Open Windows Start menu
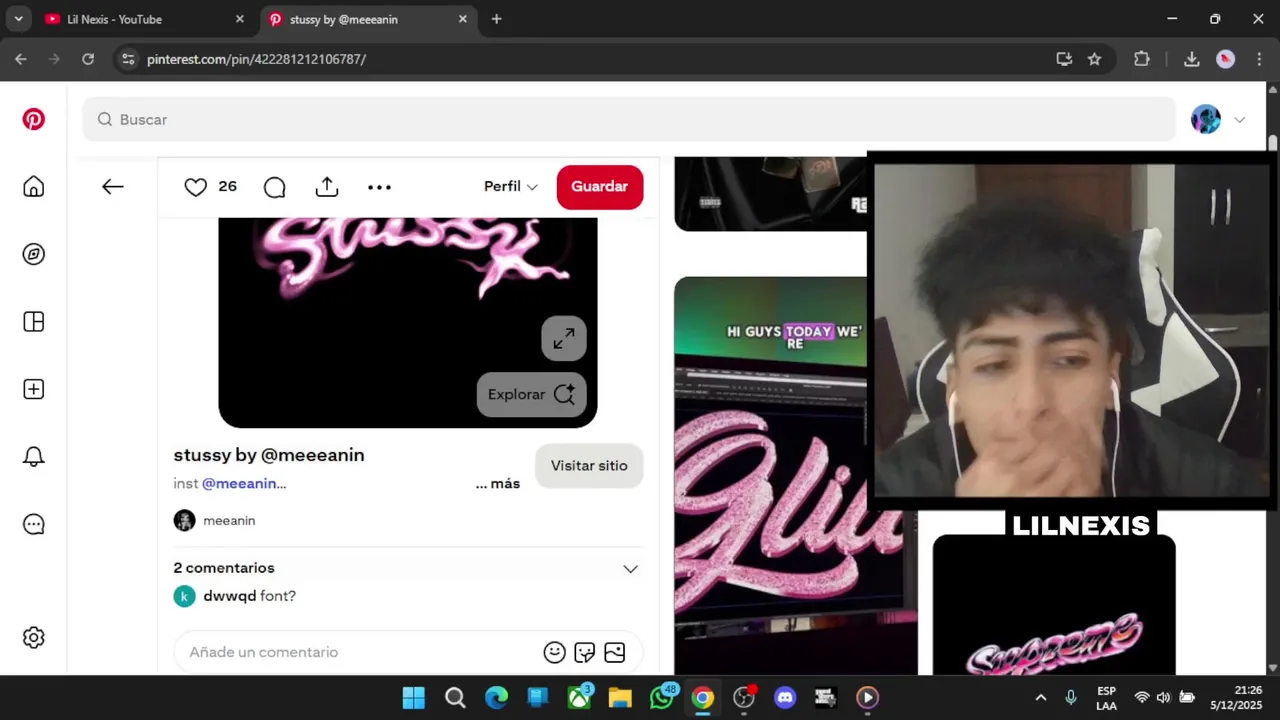The image size is (1280, 720). [413, 698]
